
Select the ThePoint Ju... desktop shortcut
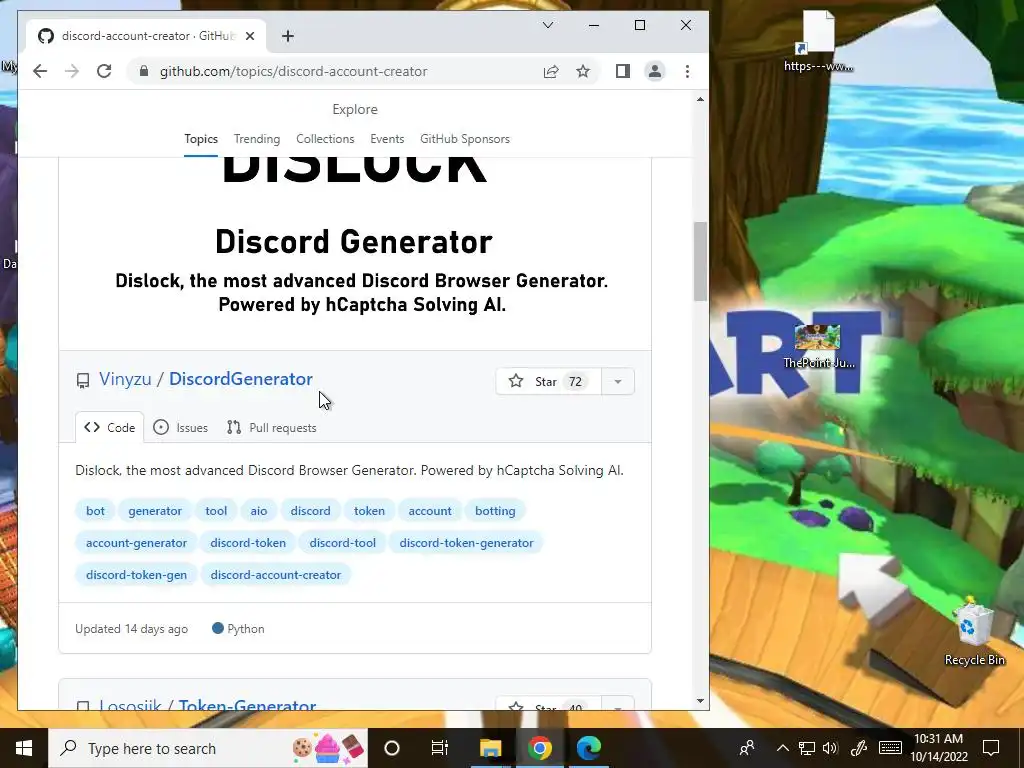point(818,346)
